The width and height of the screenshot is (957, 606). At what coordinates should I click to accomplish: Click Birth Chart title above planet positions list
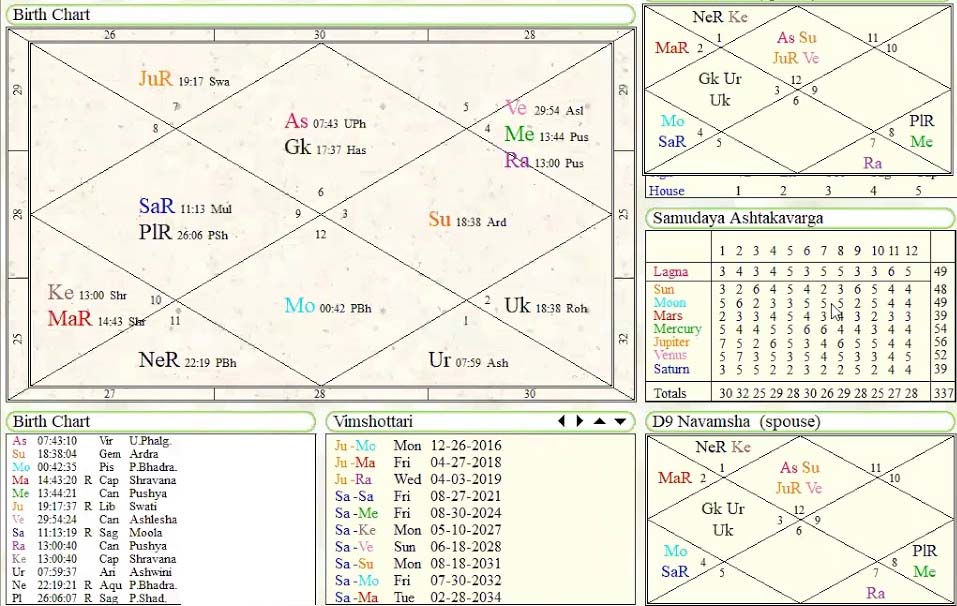[51, 422]
